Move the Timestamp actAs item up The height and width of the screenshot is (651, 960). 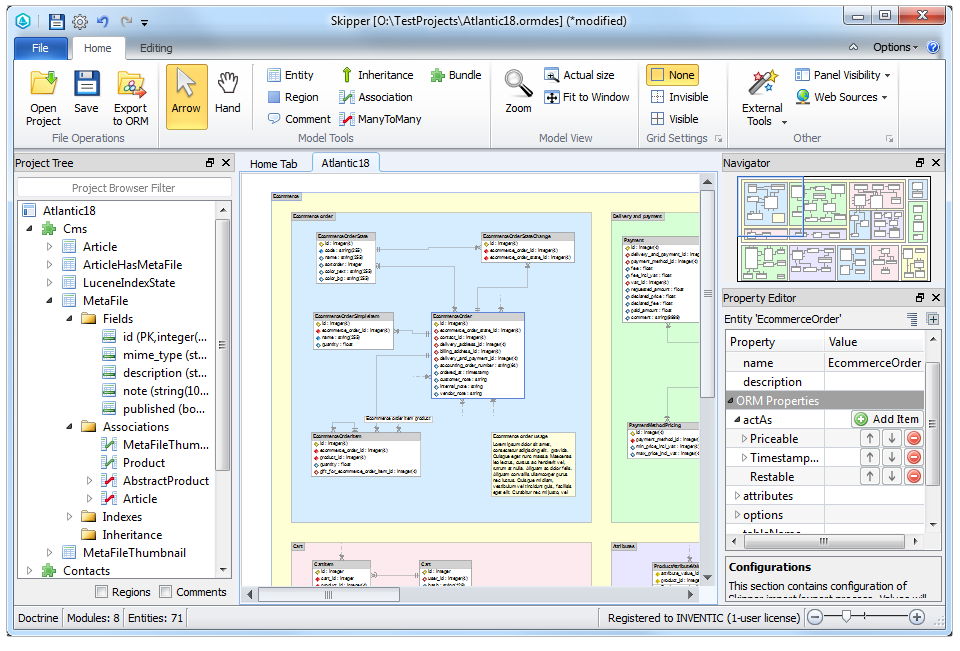coord(869,457)
